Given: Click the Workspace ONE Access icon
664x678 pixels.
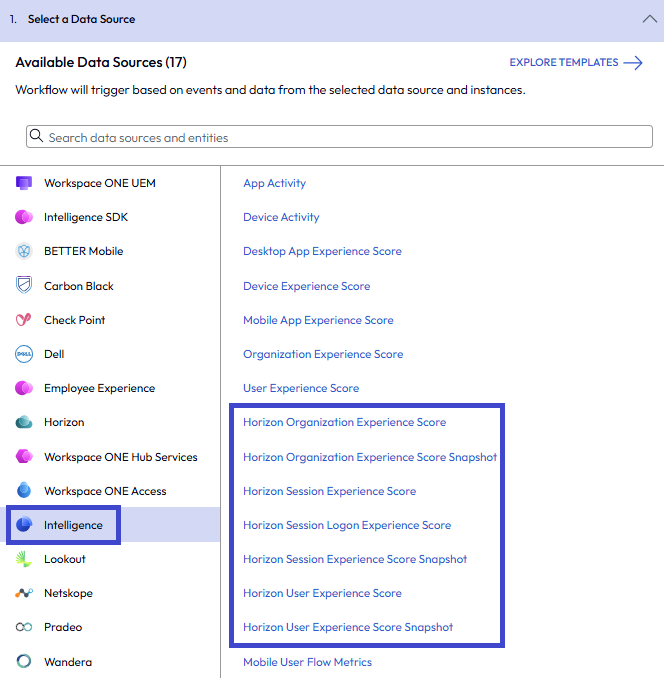Looking at the screenshot, I should click(x=24, y=490).
